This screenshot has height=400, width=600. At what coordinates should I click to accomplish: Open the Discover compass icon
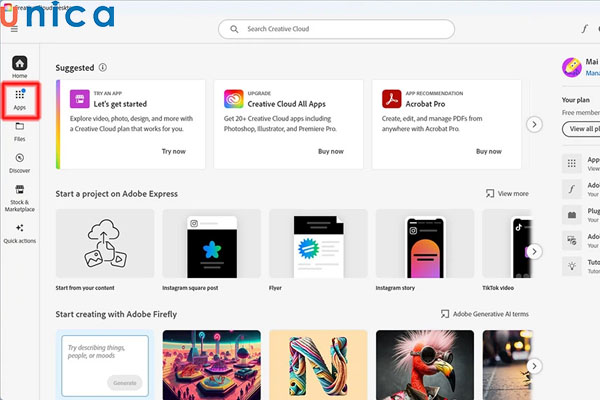[20, 162]
